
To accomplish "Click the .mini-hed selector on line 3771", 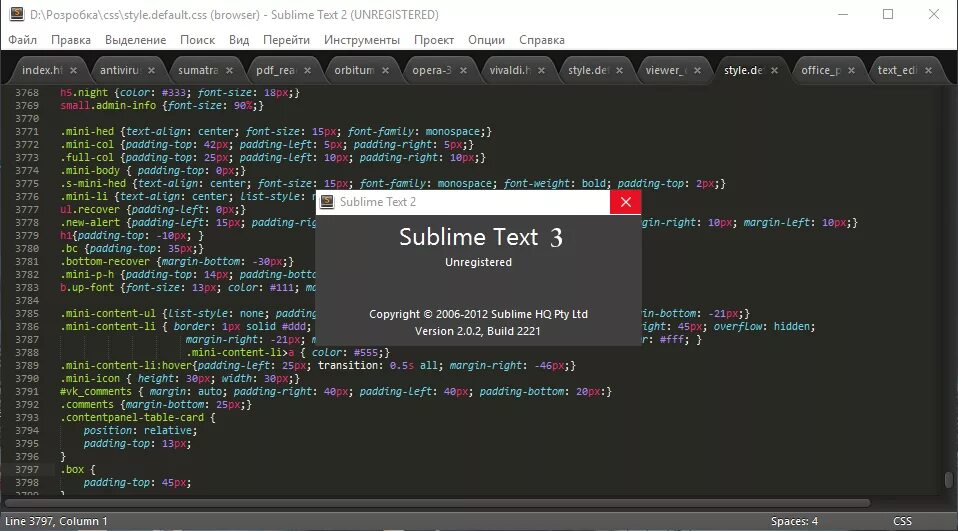I will [87, 131].
